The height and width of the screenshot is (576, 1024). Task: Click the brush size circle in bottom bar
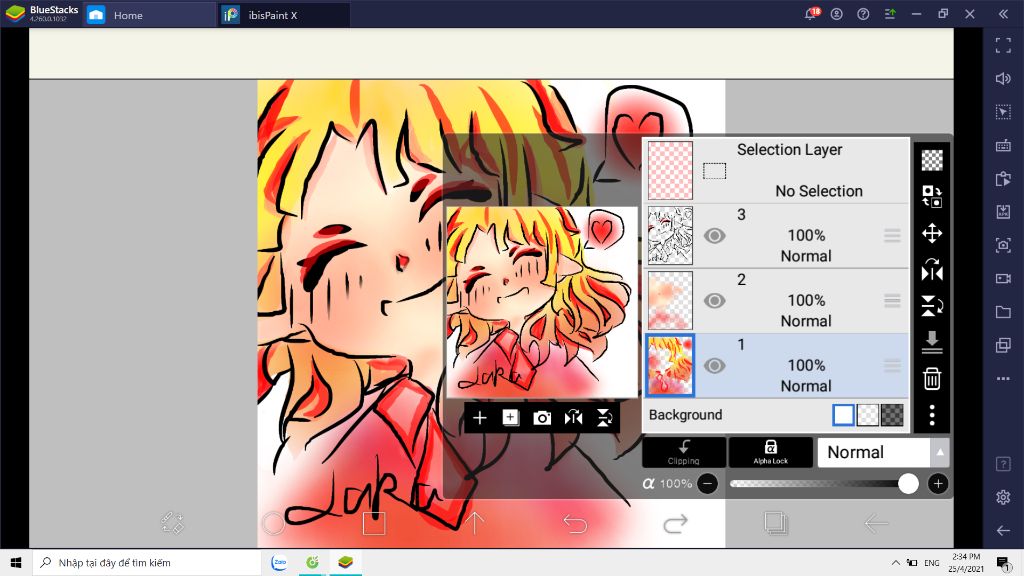pyautogui.click(x=273, y=523)
